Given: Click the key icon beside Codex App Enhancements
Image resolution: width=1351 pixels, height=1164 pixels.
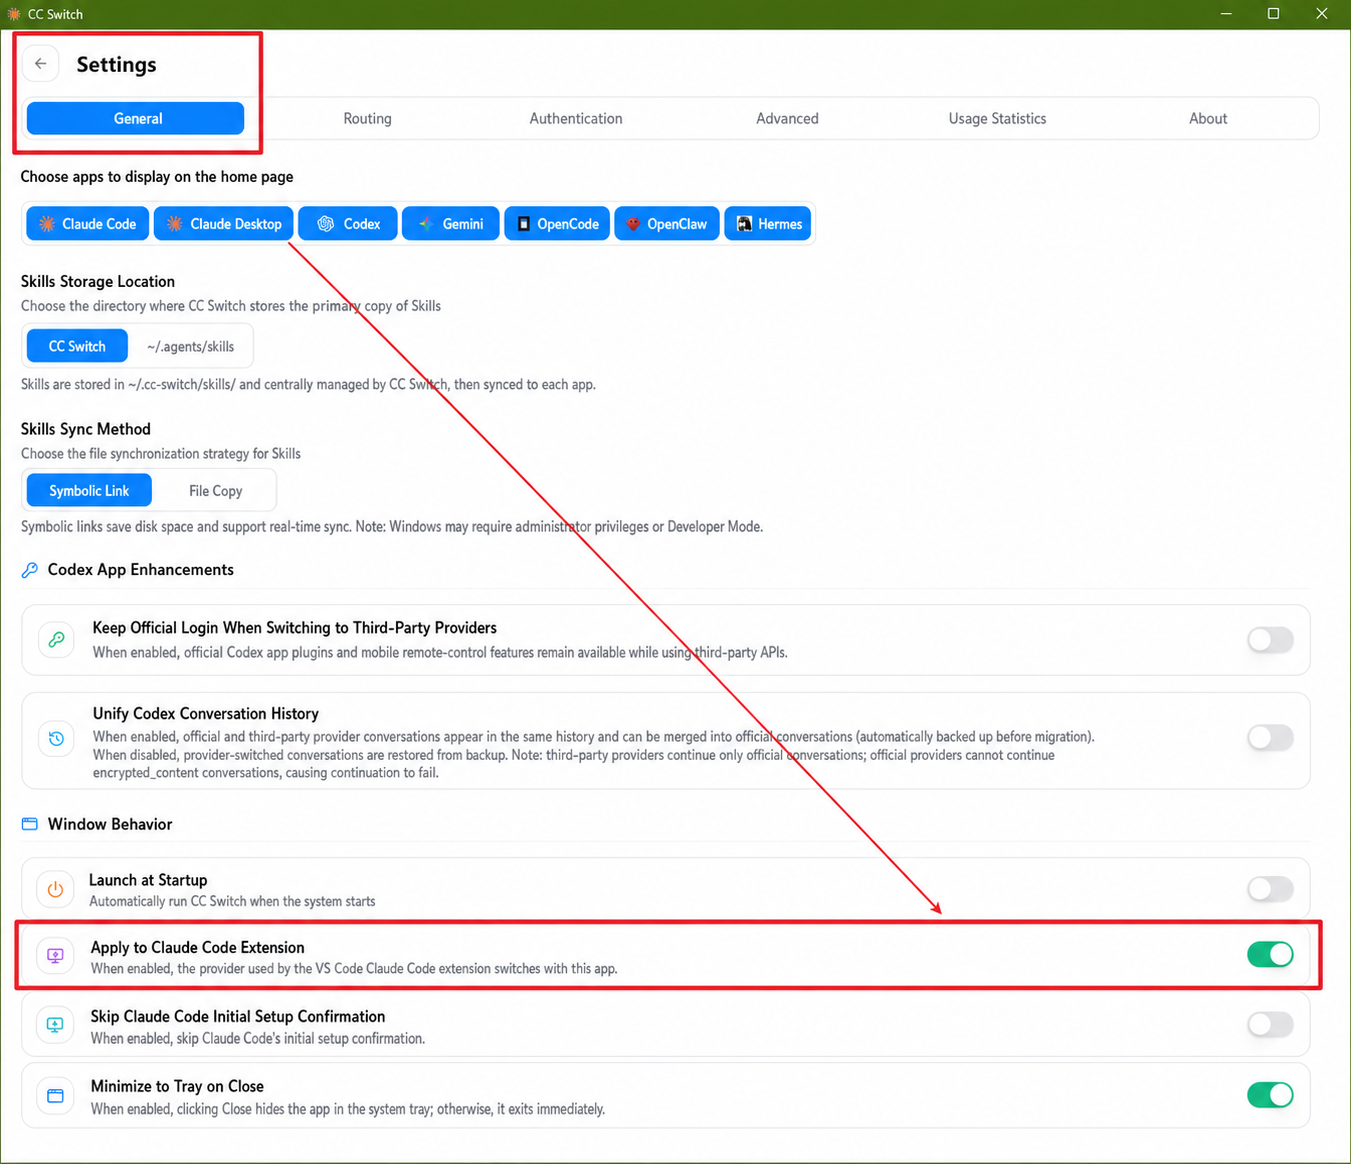Looking at the screenshot, I should pos(30,570).
